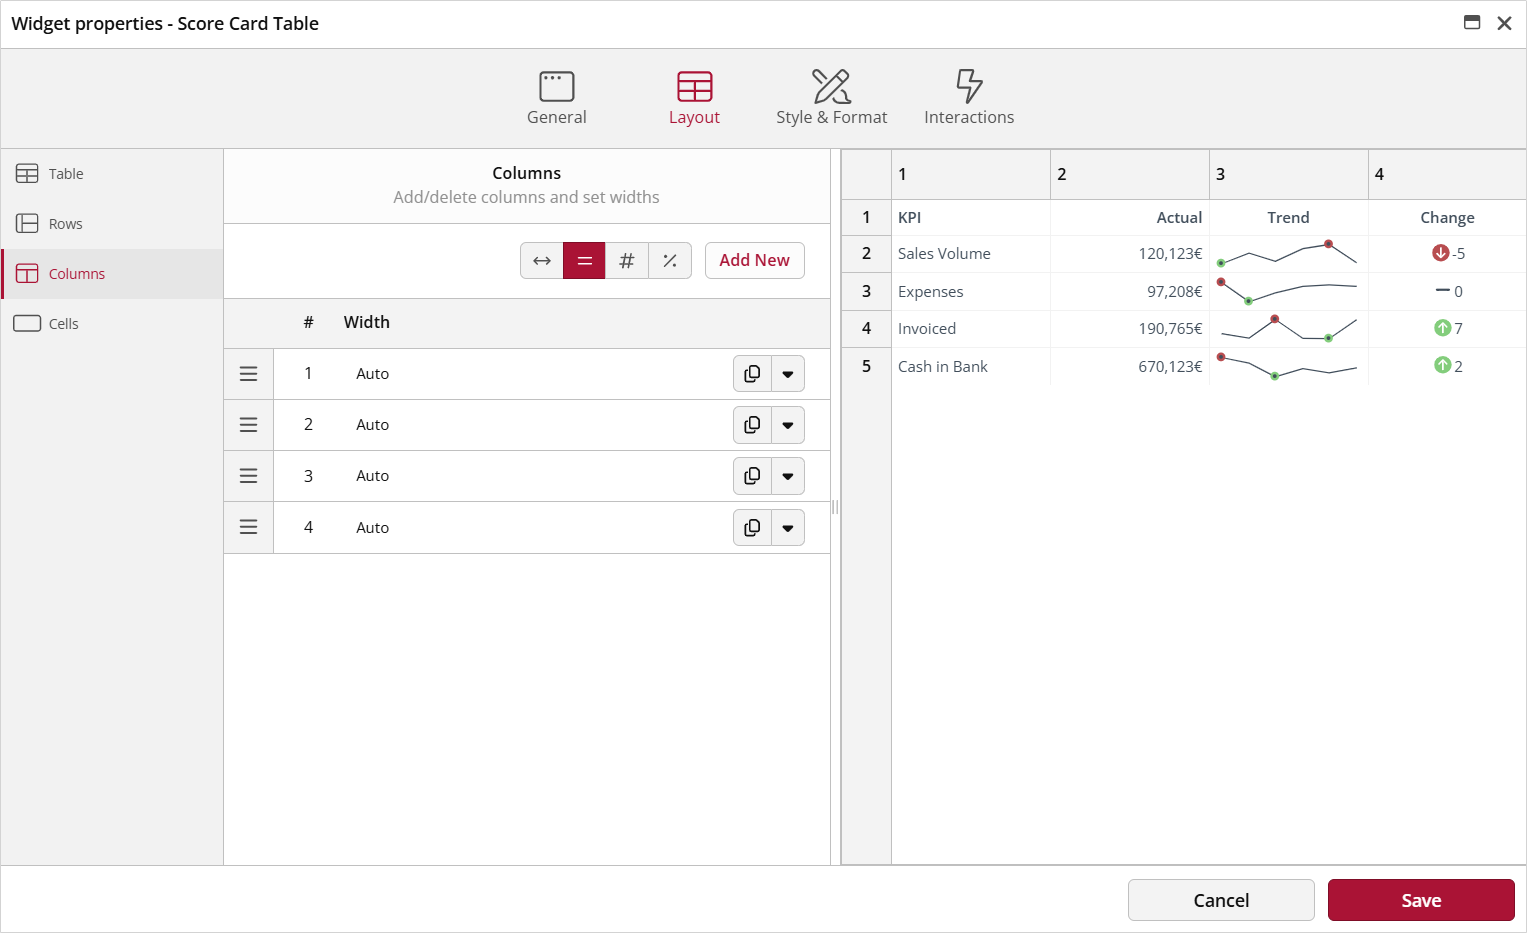Screen dimensions: 1527x933
Task: Click the drag handle for column 3
Action: pos(249,476)
